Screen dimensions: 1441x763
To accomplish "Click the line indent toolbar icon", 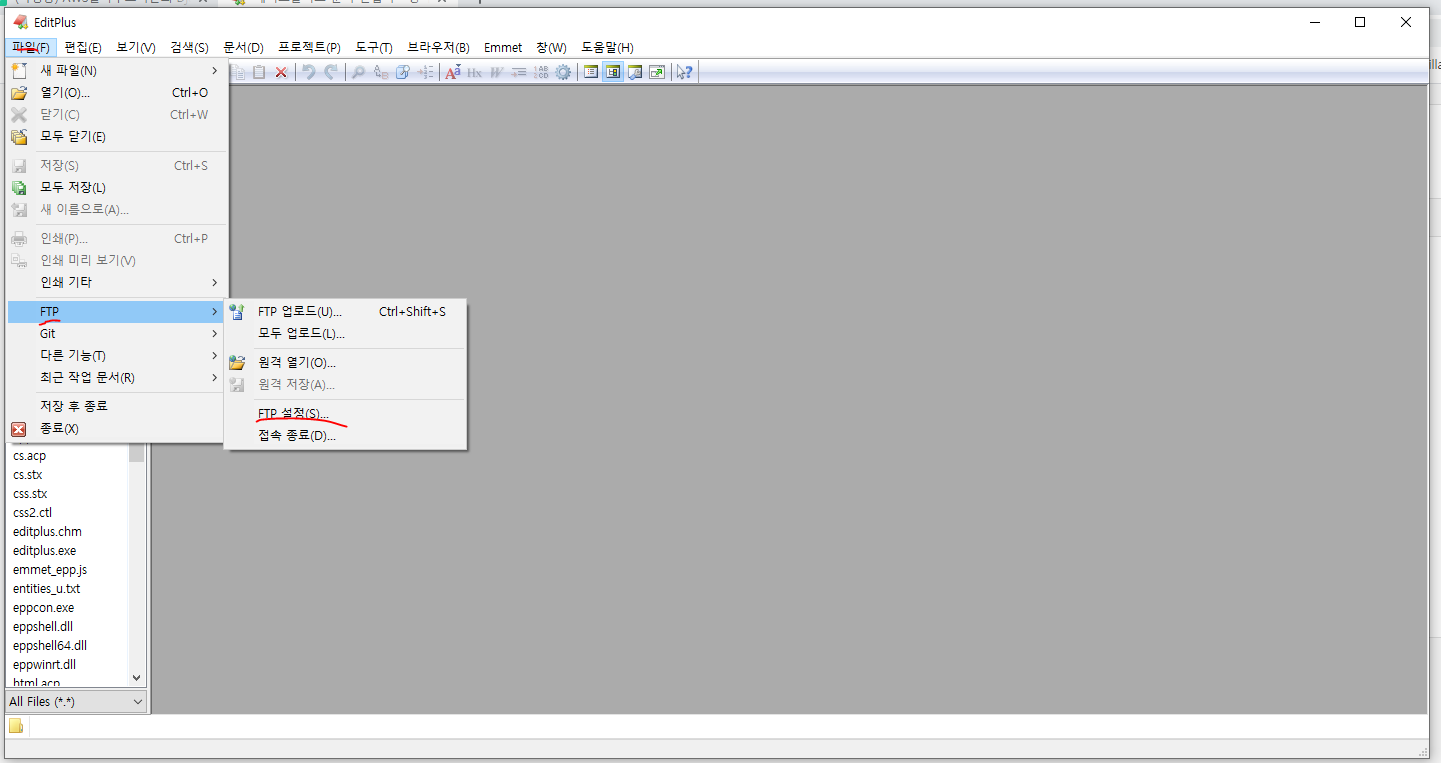I will pos(519,72).
